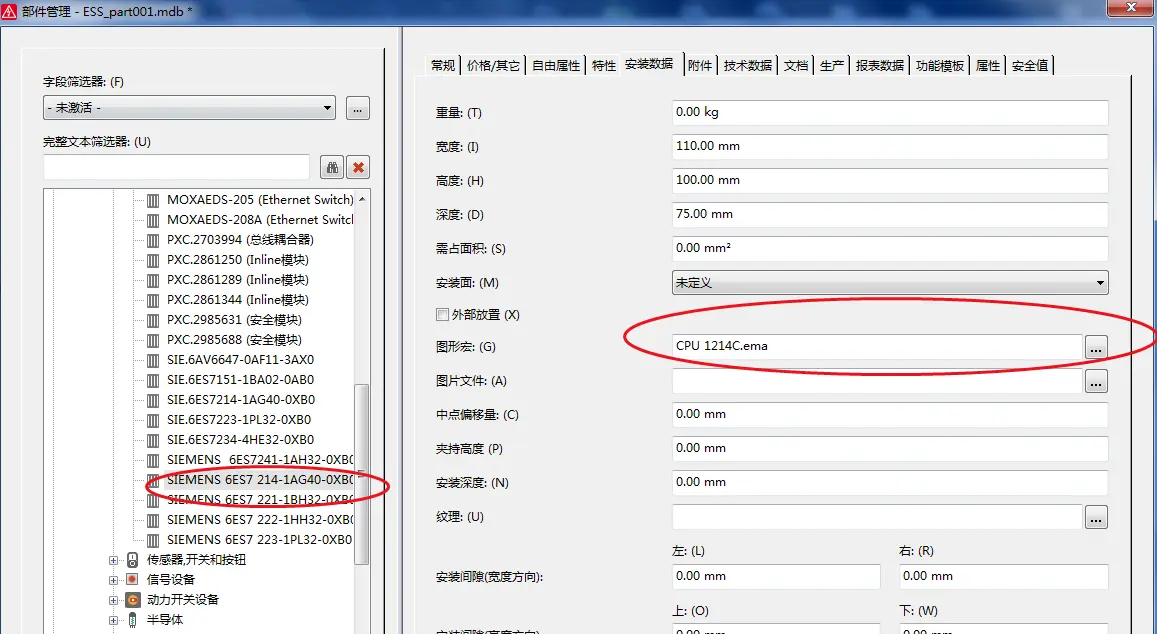Click the part icon beside PXC.2861289

click(153, 280)
